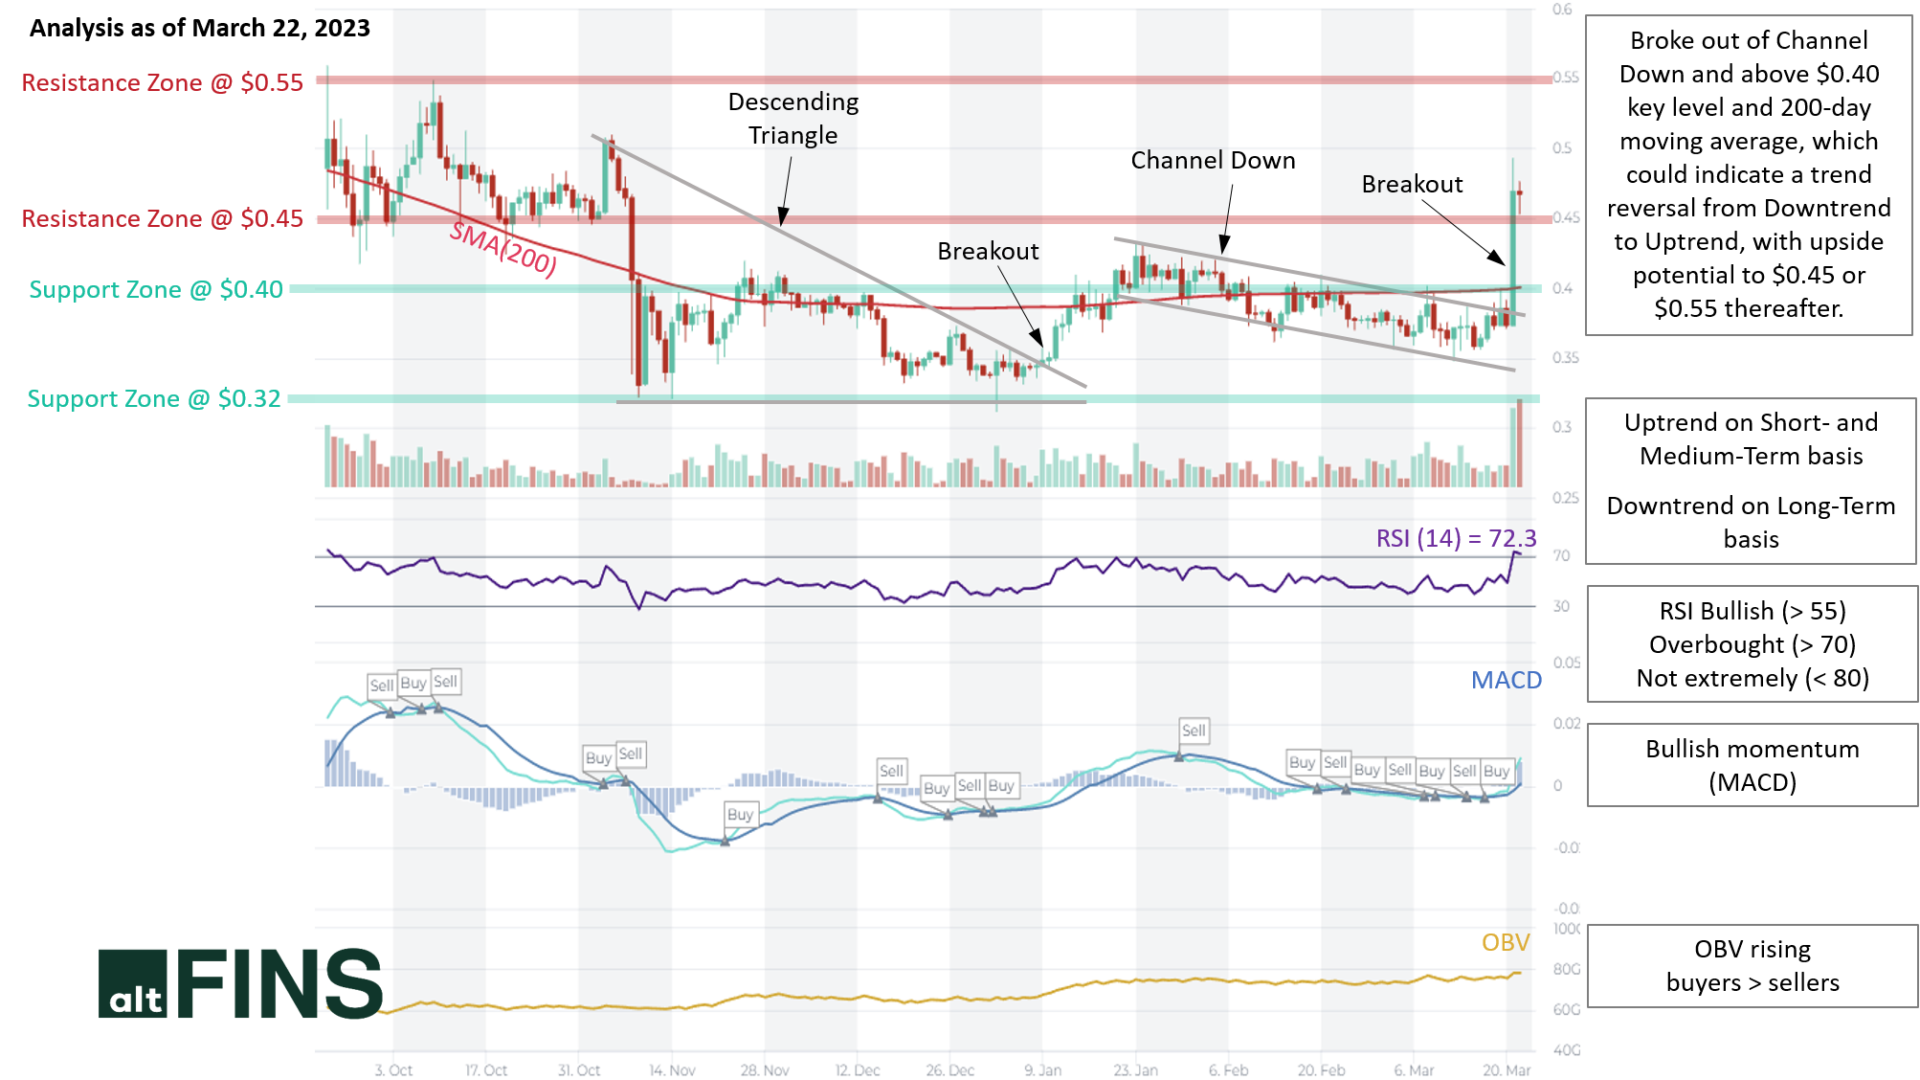Click the 'Breakout' label pointing at the March candle
This screenshot has height=1080, width=1920.
pos(1412,185)
